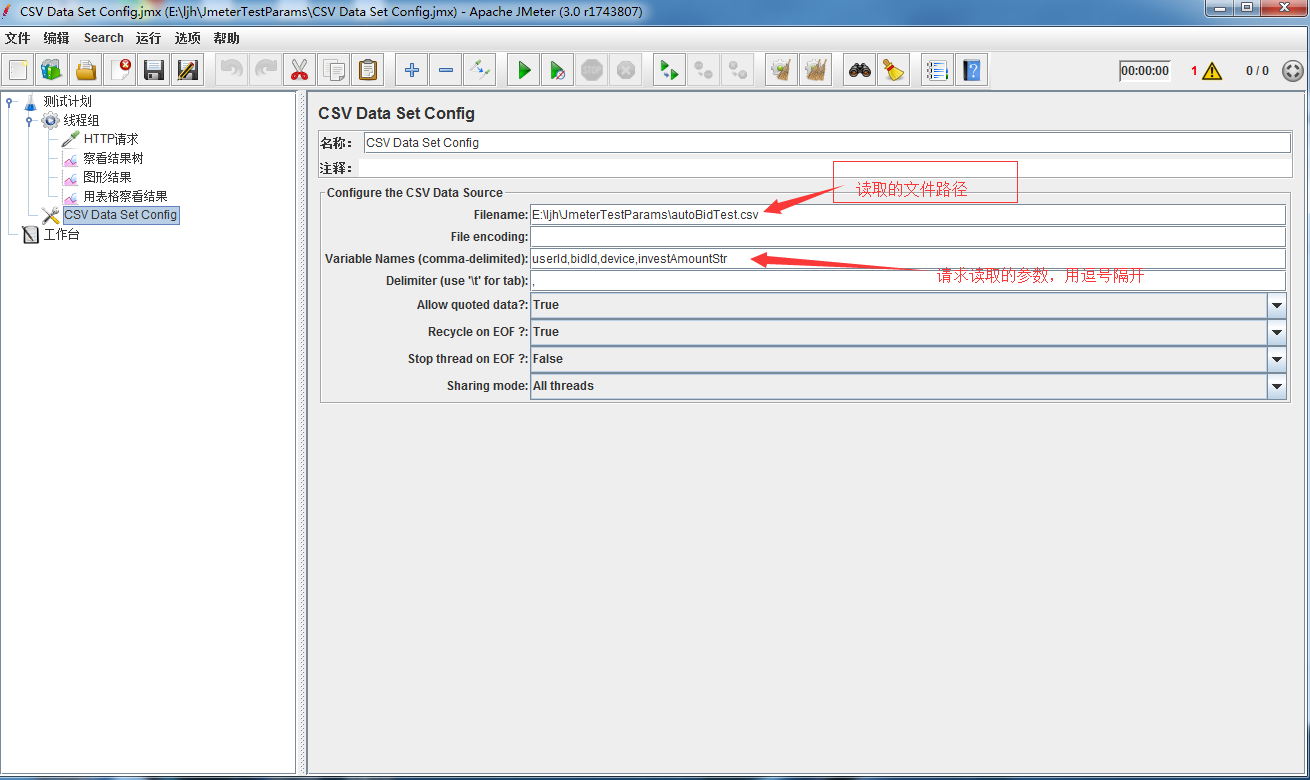Select 察看结果树 in the tree
This screenshot has height=780, width=1310.
coord(113,158)
